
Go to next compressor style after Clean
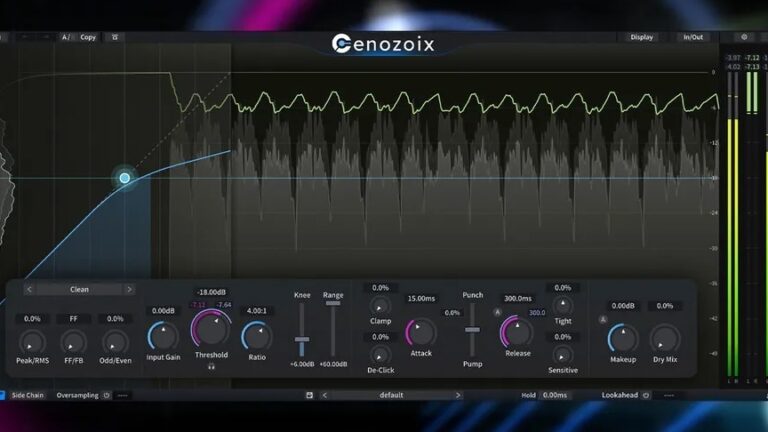pyautogui.click(x=129, y=289)
